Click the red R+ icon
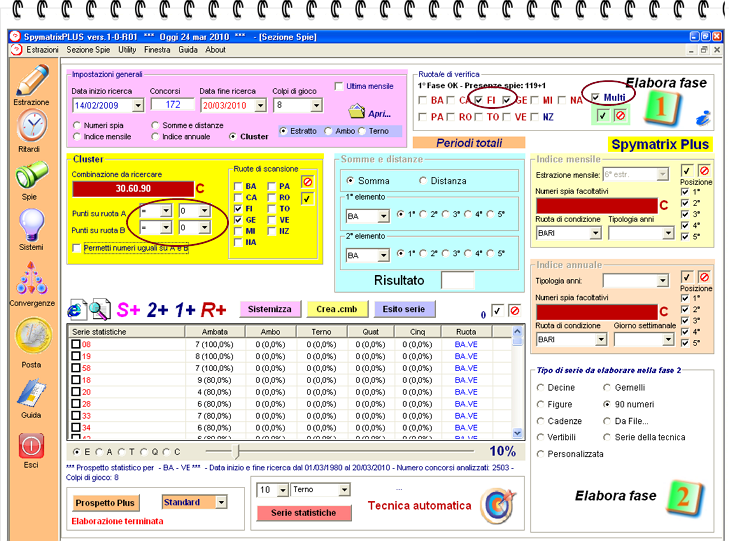The image size is (729, 541). pyautogui.click(x=213, y=310)
